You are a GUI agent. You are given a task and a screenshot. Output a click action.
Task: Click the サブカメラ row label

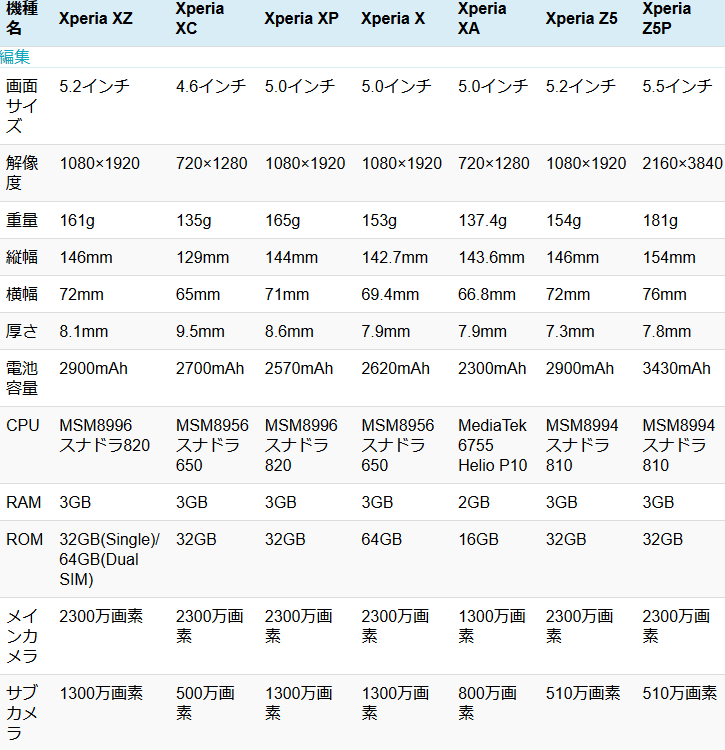click(22, 713)
